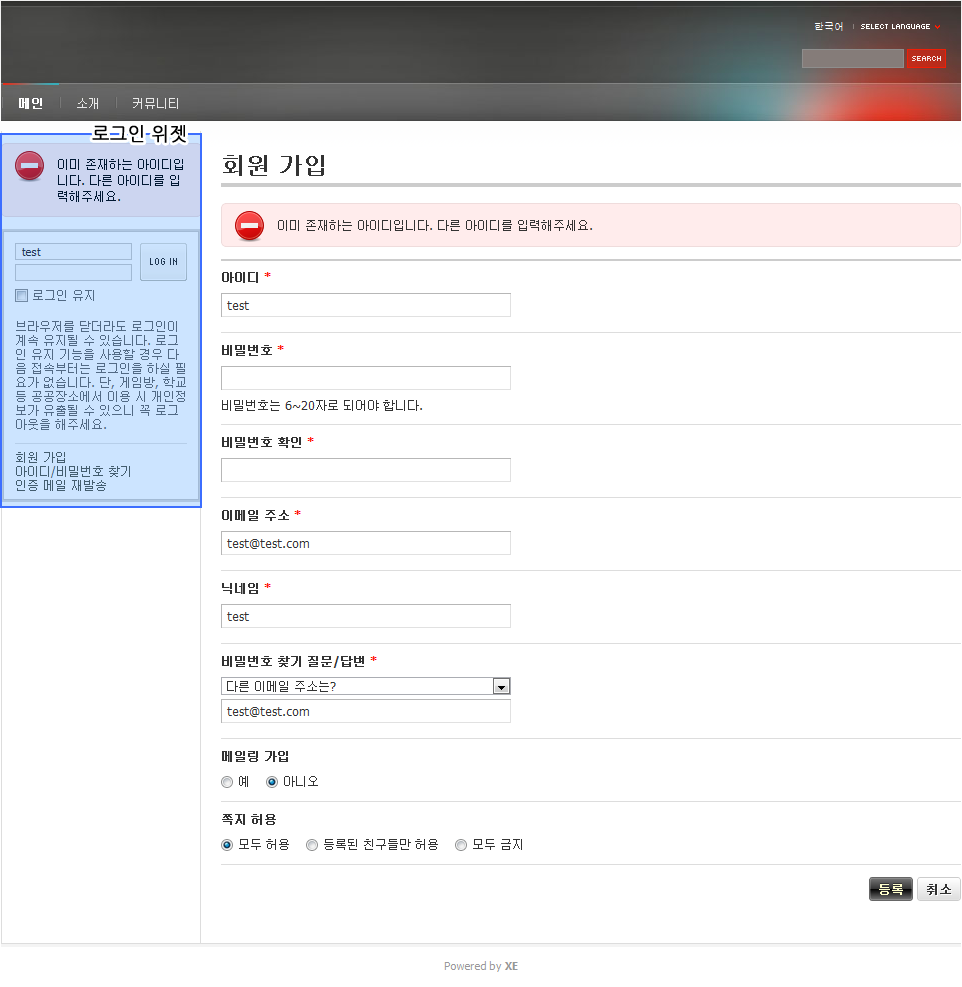Choose 모두 금지 for 쪽지 허용
Viewport: 962px width, 987px height.
click(x=461, y=845)
